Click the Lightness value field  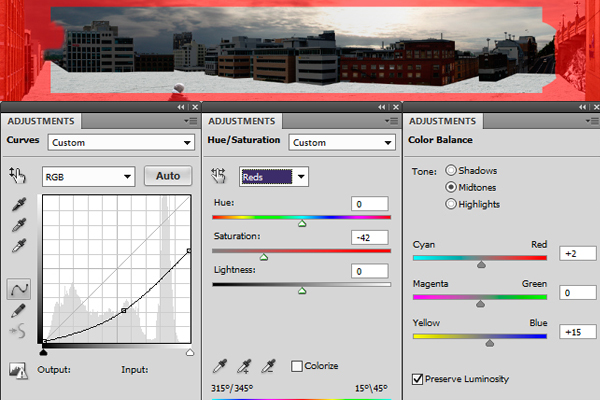click(x=370, y=271)
